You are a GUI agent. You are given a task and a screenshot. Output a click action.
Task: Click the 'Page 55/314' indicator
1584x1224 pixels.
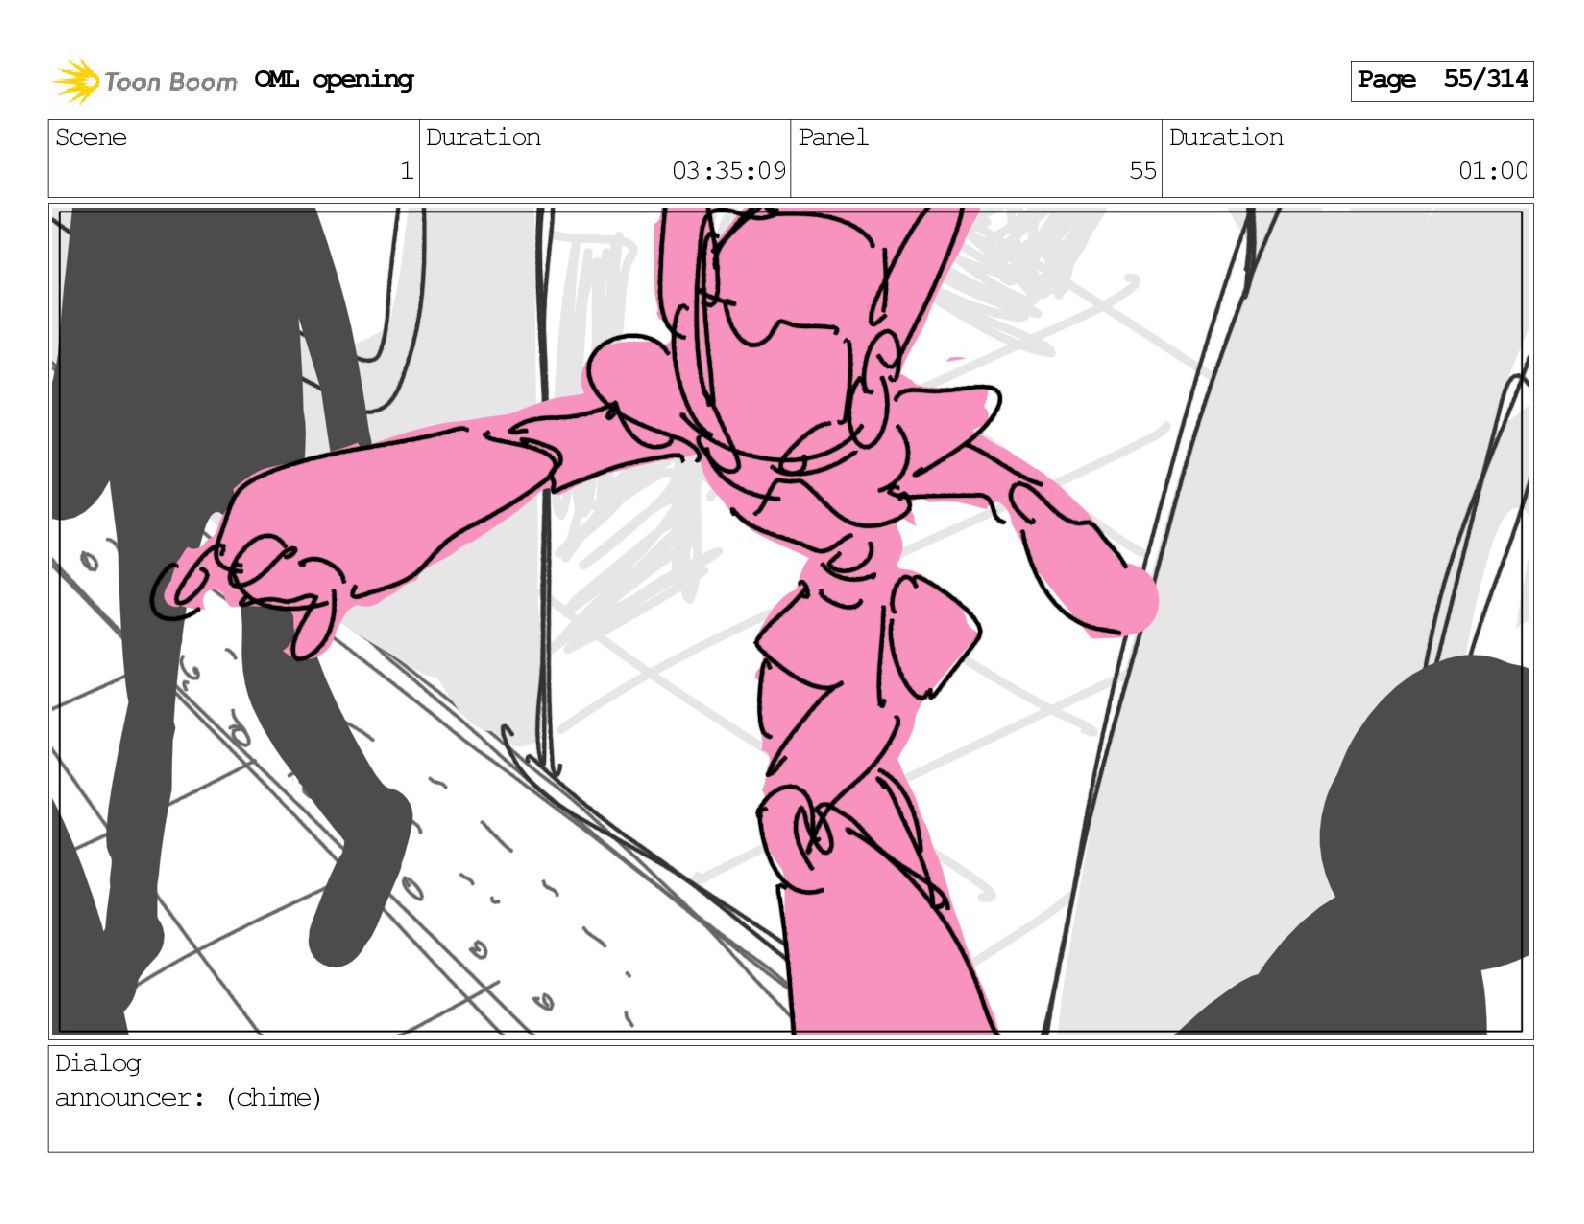pyautogui.click(x=1441, y=80)
